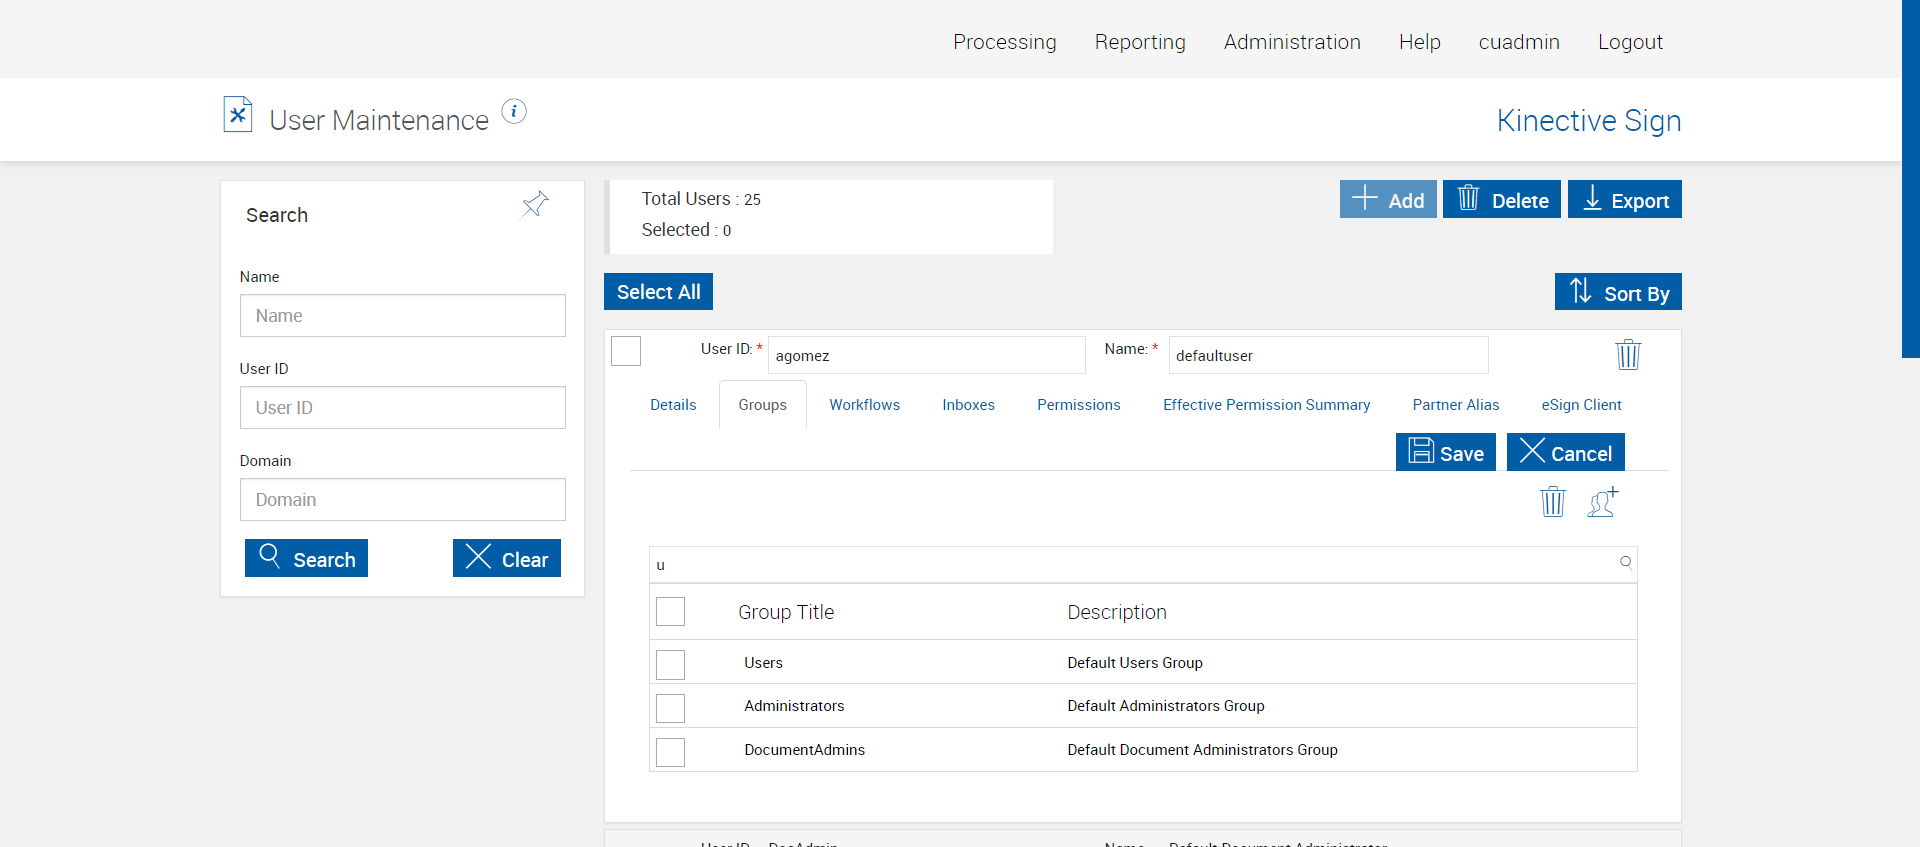Click the Select All button

pos(658,292)
